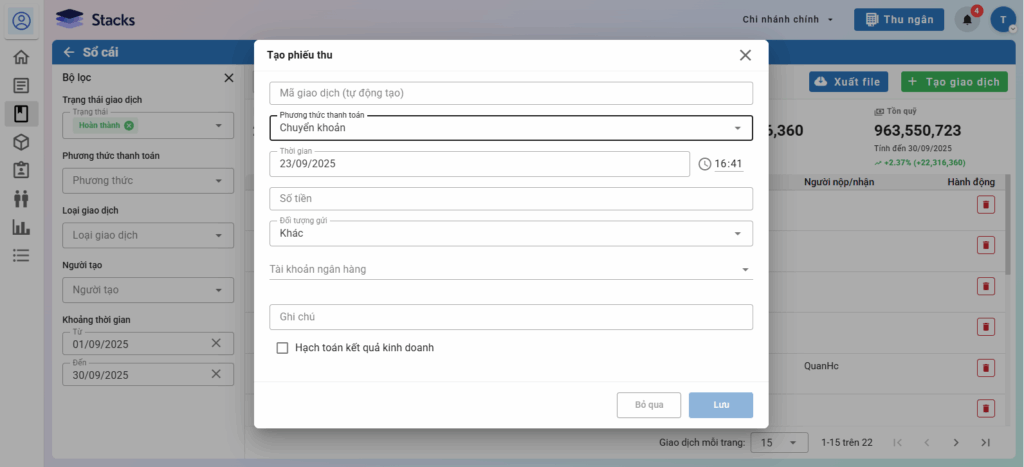Expand the Phương thức thanh toán dropdown
This screenshot has height=467, width=1024.
[737, 128]
